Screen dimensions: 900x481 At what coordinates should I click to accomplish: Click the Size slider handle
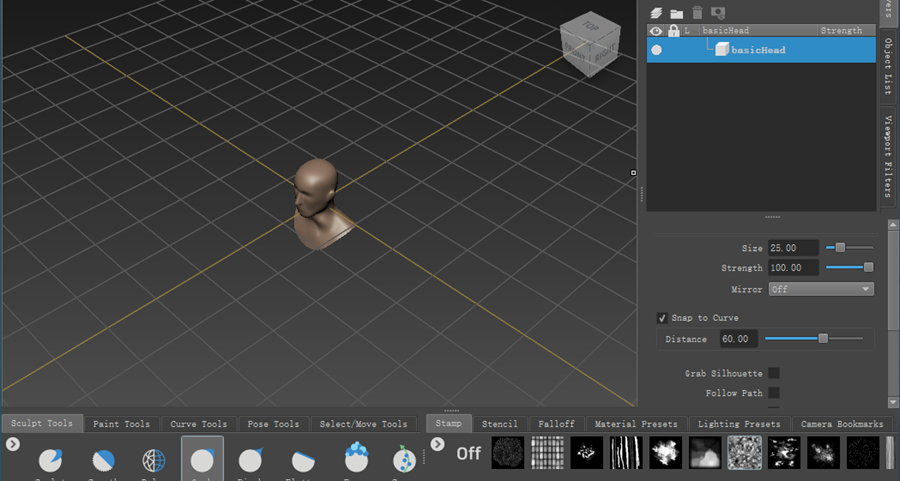pos(840,247)
